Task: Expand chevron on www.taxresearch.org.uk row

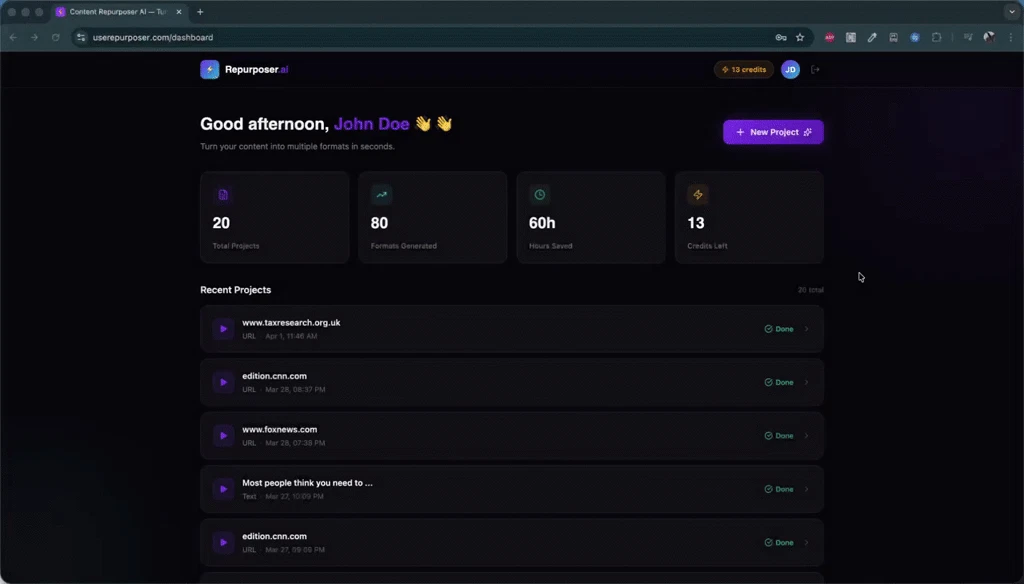Action: click(807, 329)
